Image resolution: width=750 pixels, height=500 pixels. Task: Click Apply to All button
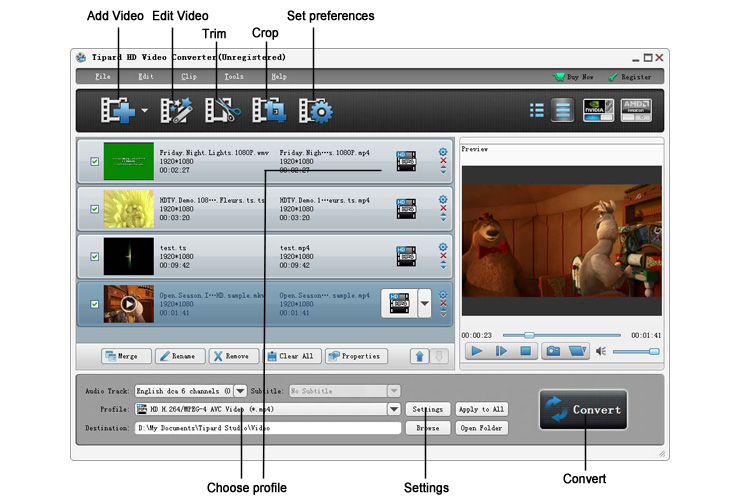tap(481, 409)
